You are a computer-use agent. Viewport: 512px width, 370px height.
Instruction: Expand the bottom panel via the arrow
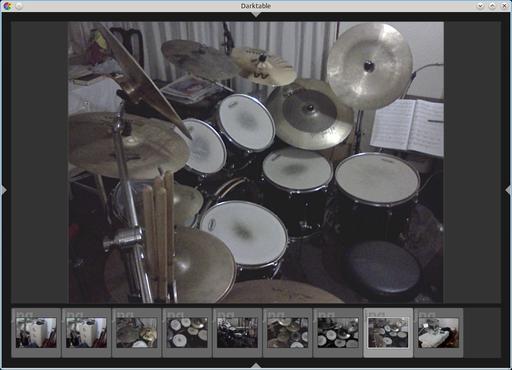pos(256,365)
